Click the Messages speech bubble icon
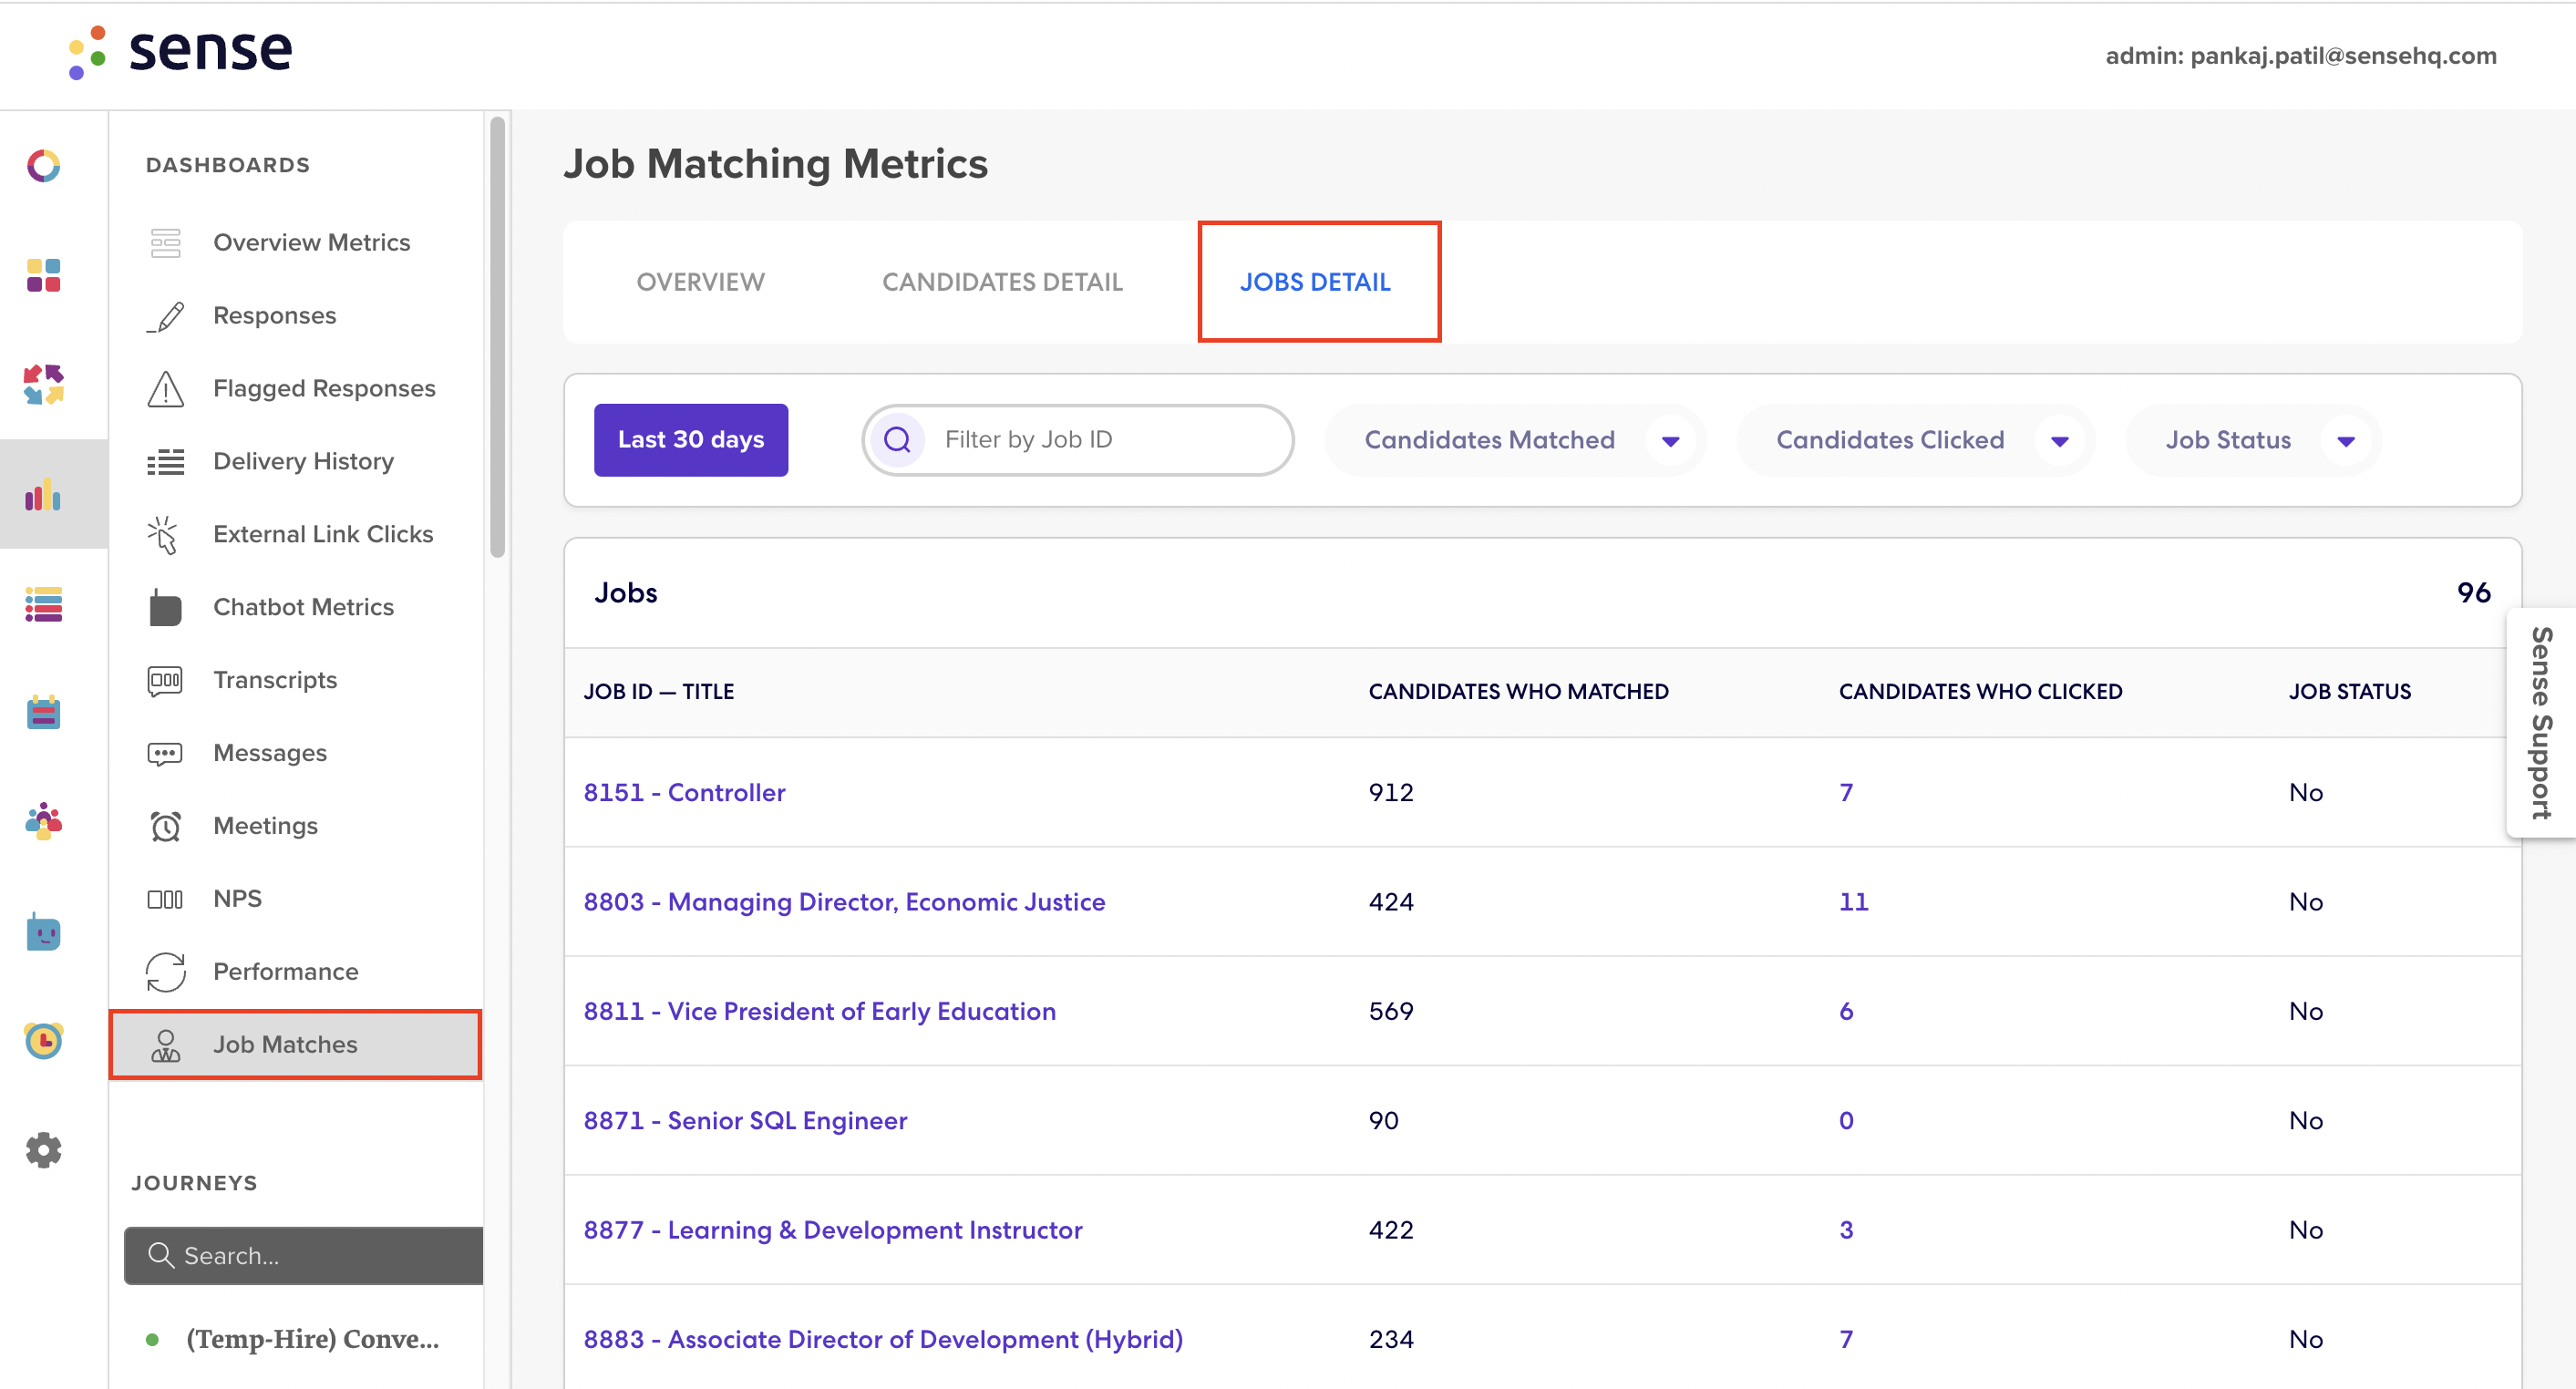2576x1389 pixels. tap(165, 753)
